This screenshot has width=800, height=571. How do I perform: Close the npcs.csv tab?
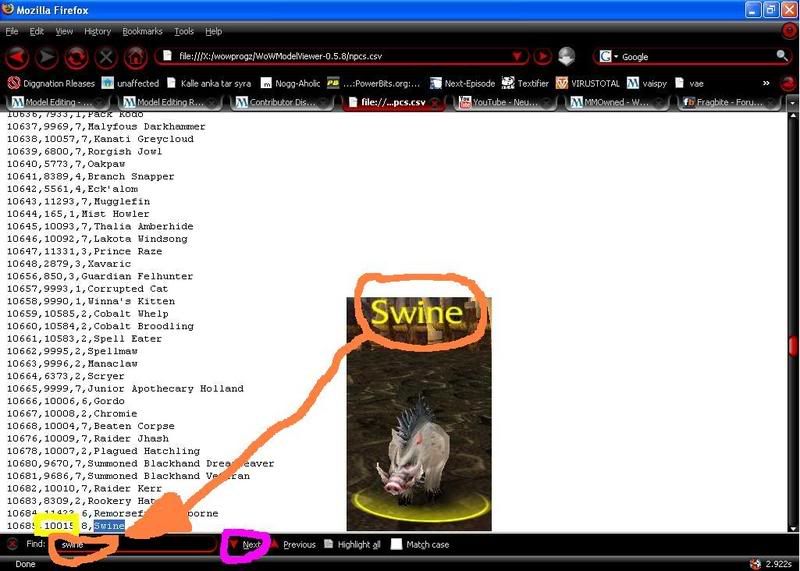(x=434, y=103)
